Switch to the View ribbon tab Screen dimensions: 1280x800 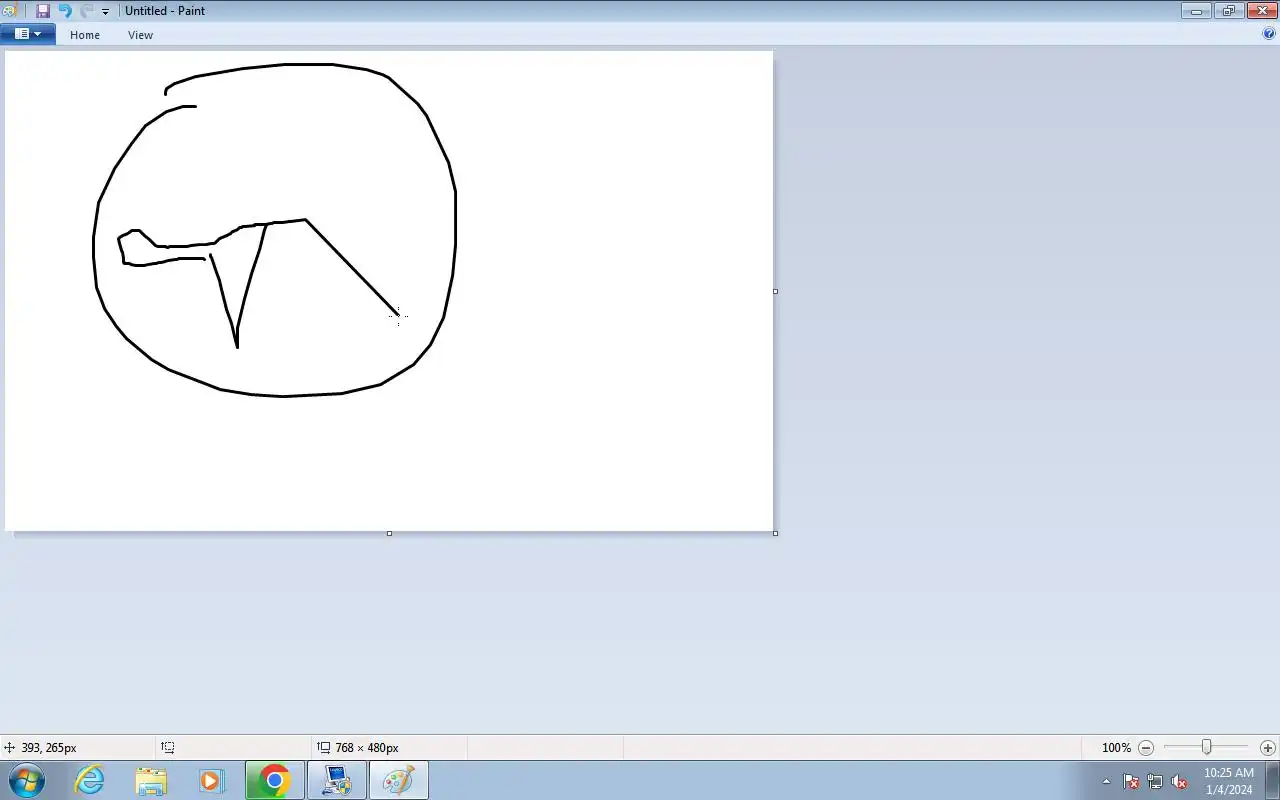pyautogui.click(x=140, y=35)
